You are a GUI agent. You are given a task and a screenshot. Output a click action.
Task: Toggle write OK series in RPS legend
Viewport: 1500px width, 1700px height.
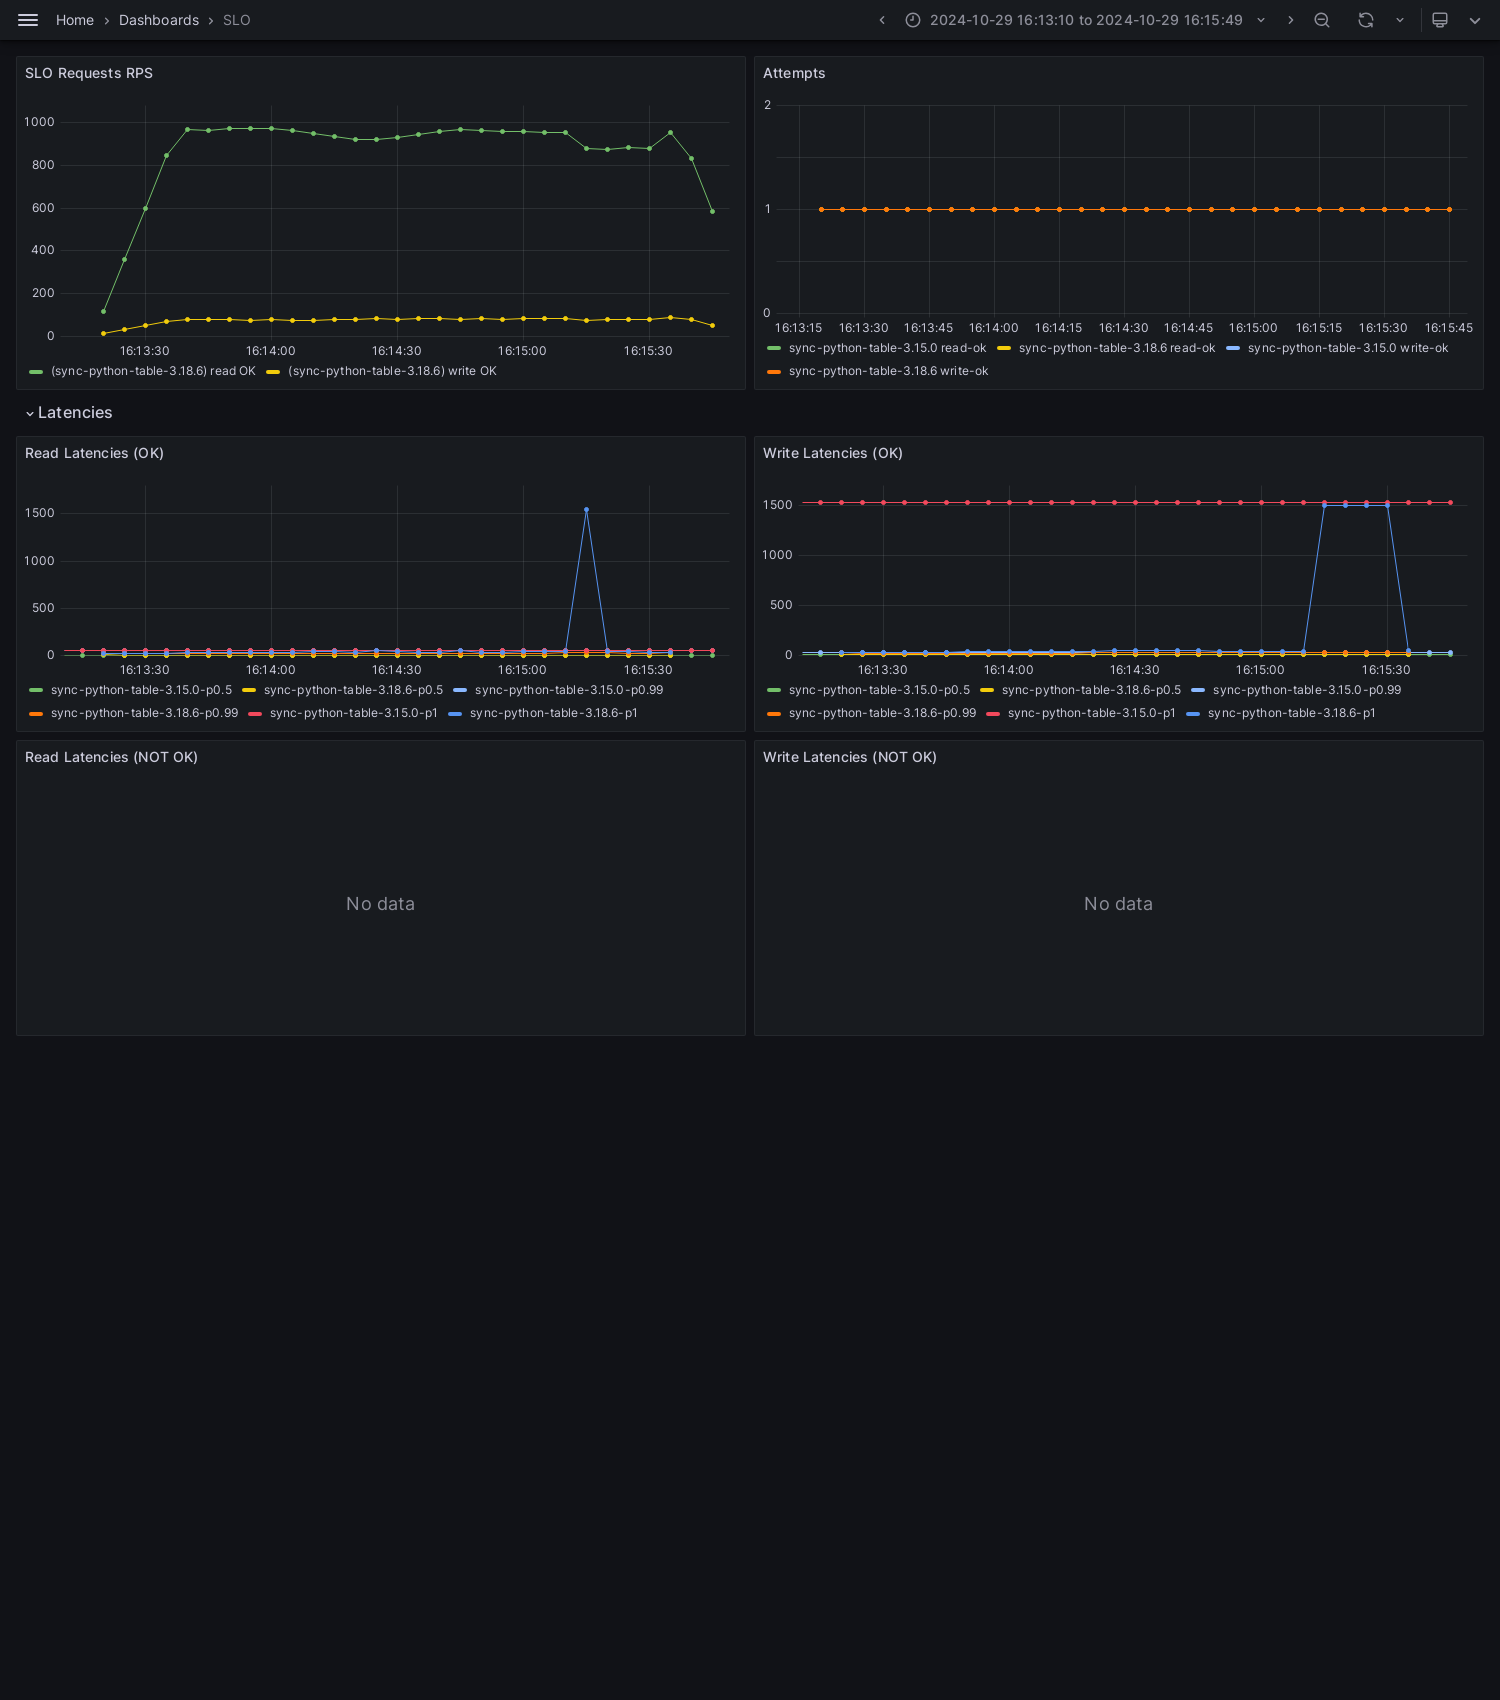coord(392,371)
